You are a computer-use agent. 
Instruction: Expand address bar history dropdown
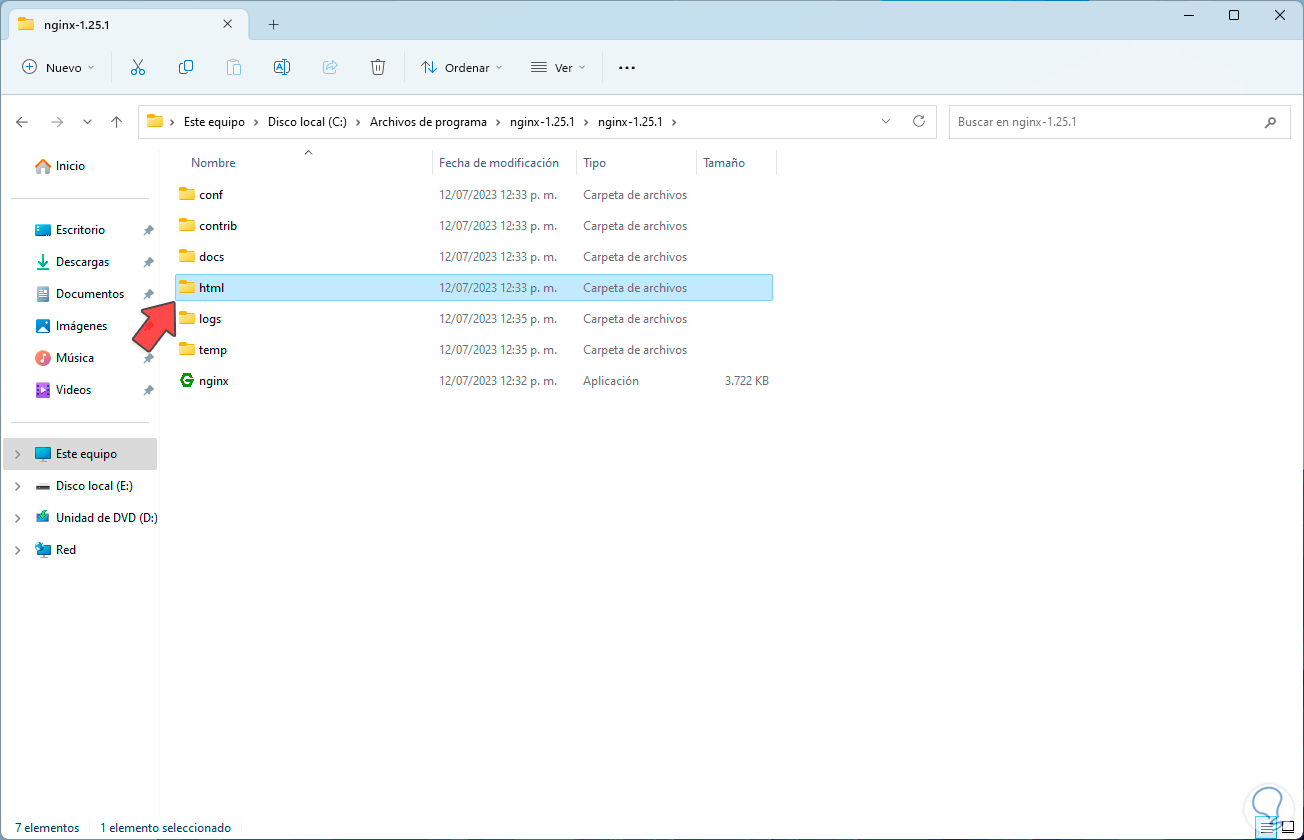click(x=886, y=121)
